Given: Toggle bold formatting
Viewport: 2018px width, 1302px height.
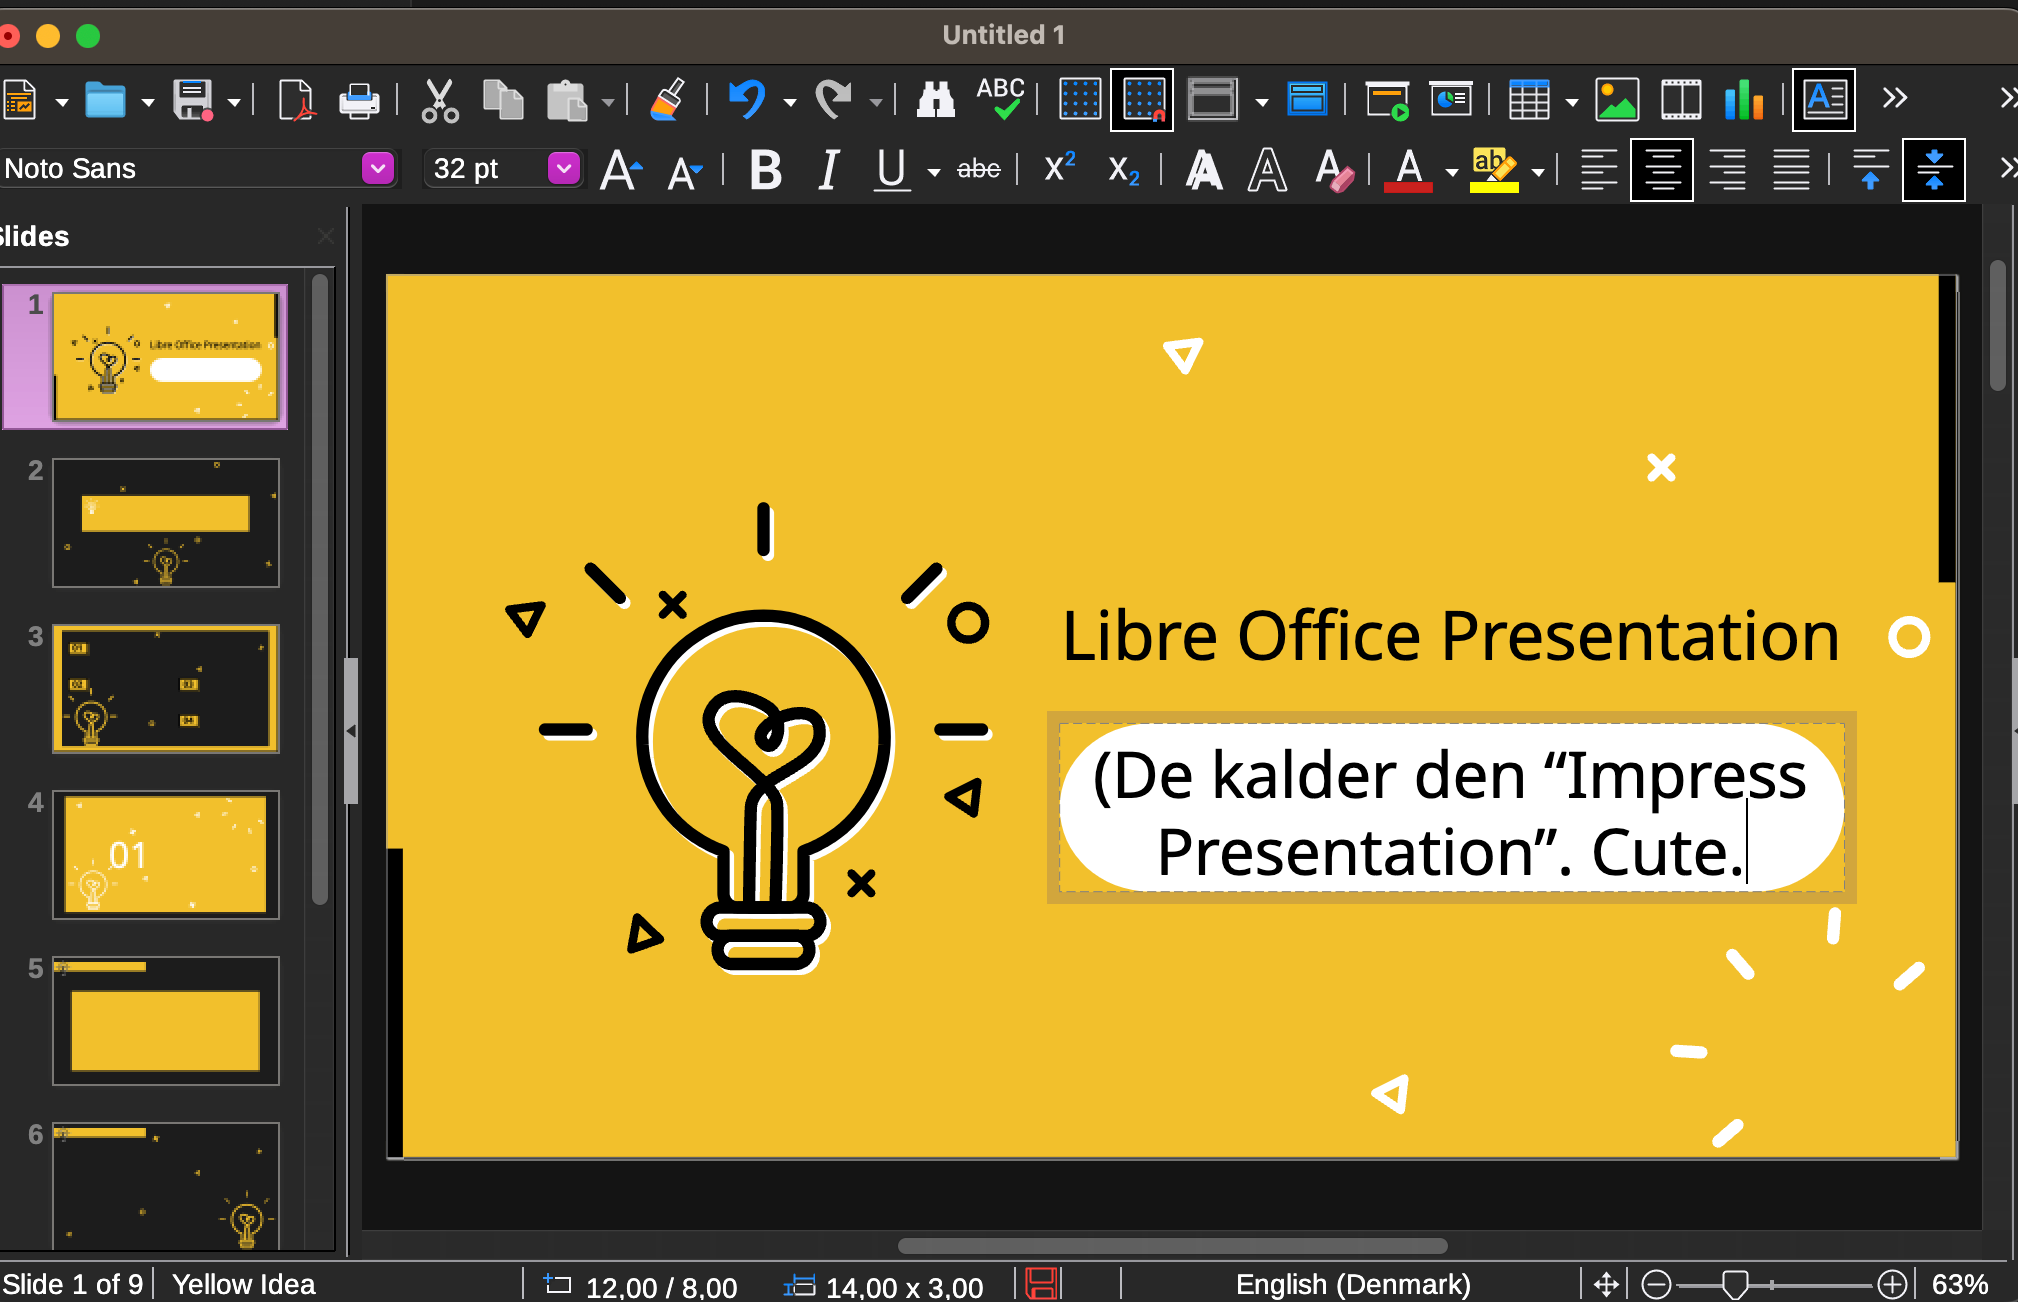Looking at the screenshot, I should point(766,170).
